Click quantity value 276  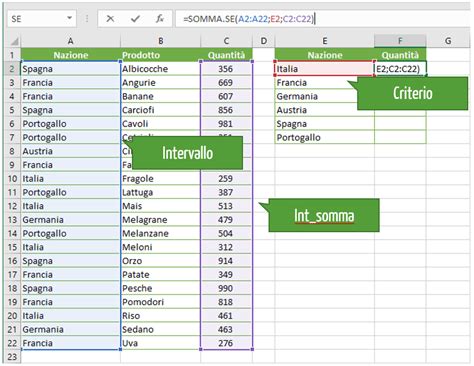coord(226,343)
